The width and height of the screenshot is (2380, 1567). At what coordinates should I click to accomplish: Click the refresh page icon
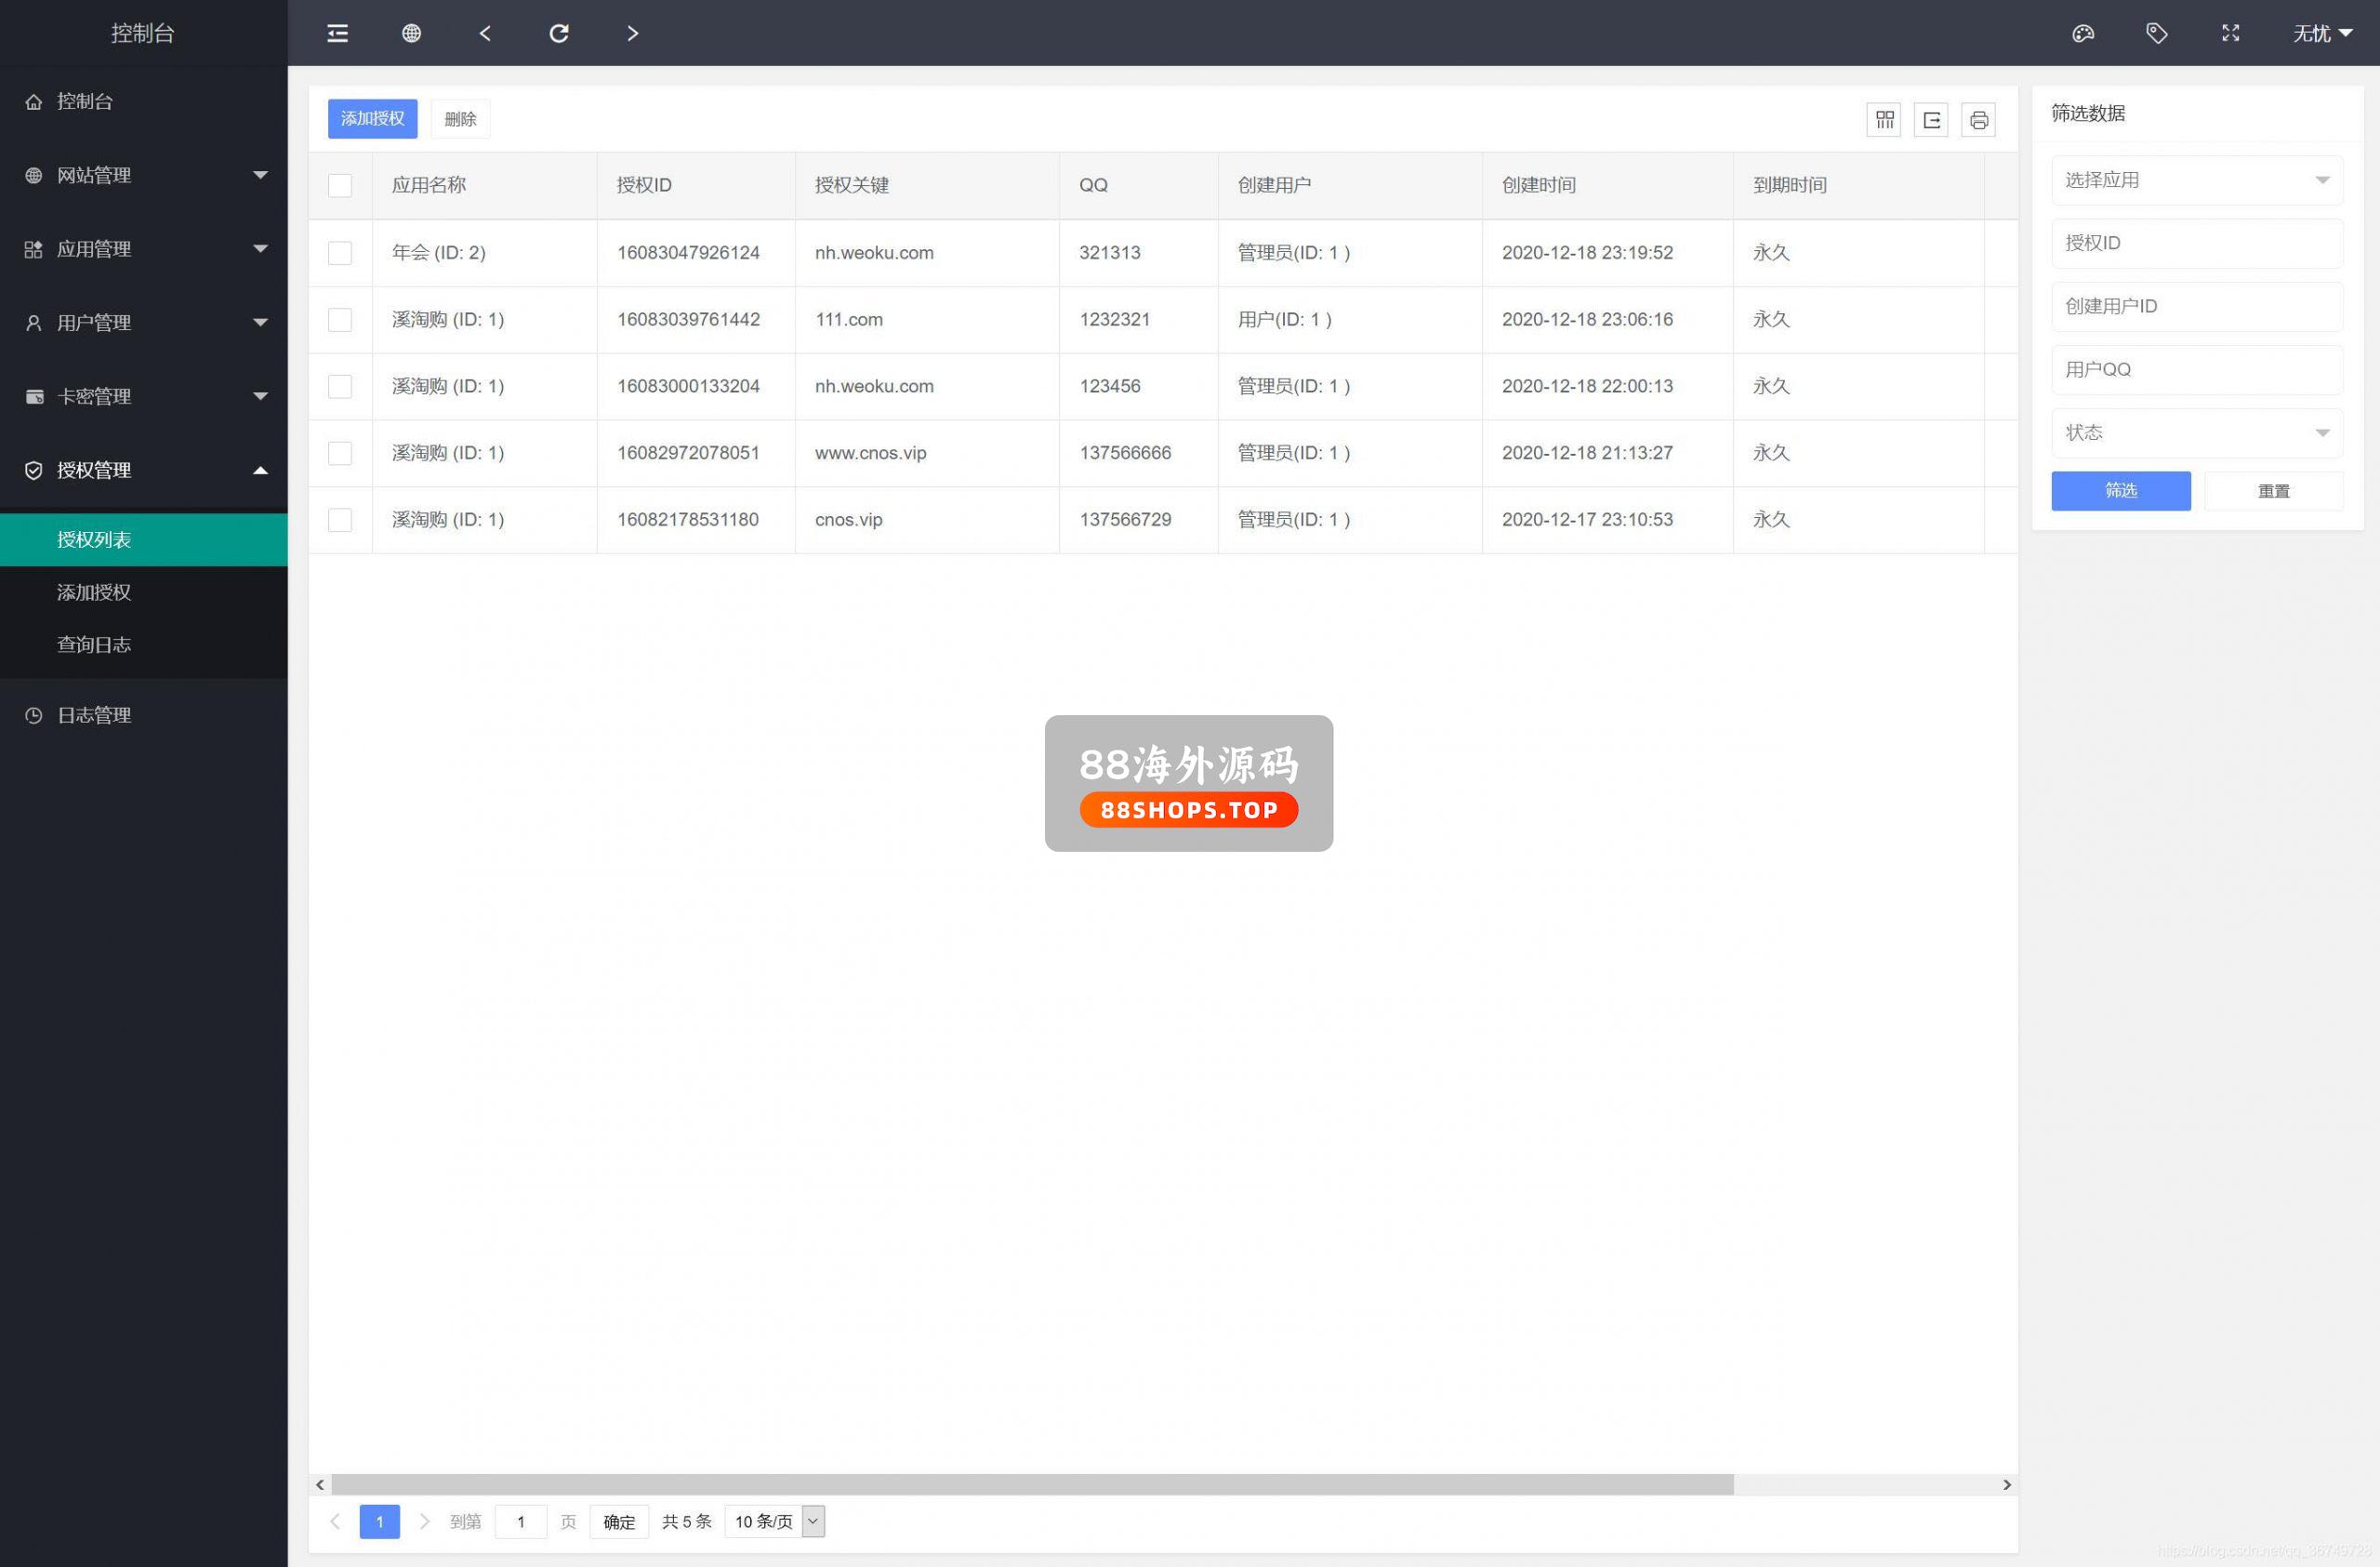(559, 33)
